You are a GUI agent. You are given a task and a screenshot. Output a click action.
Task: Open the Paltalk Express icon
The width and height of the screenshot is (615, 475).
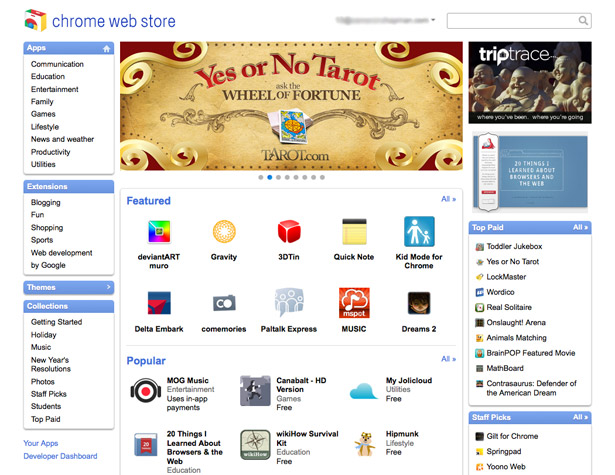pyautogui.click(x=289, y=302)
